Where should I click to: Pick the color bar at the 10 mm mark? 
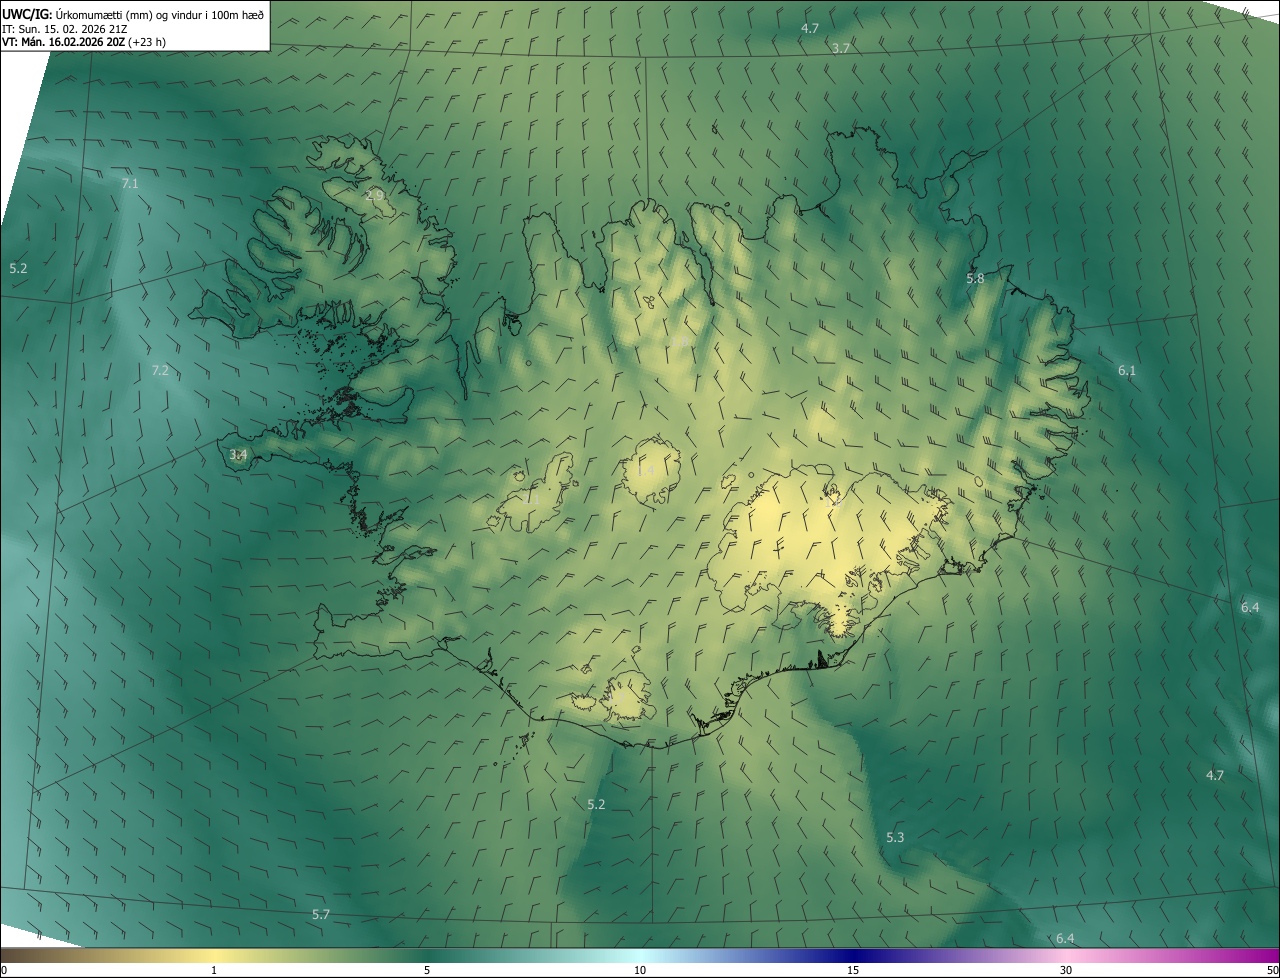click(x=640, y=955)
